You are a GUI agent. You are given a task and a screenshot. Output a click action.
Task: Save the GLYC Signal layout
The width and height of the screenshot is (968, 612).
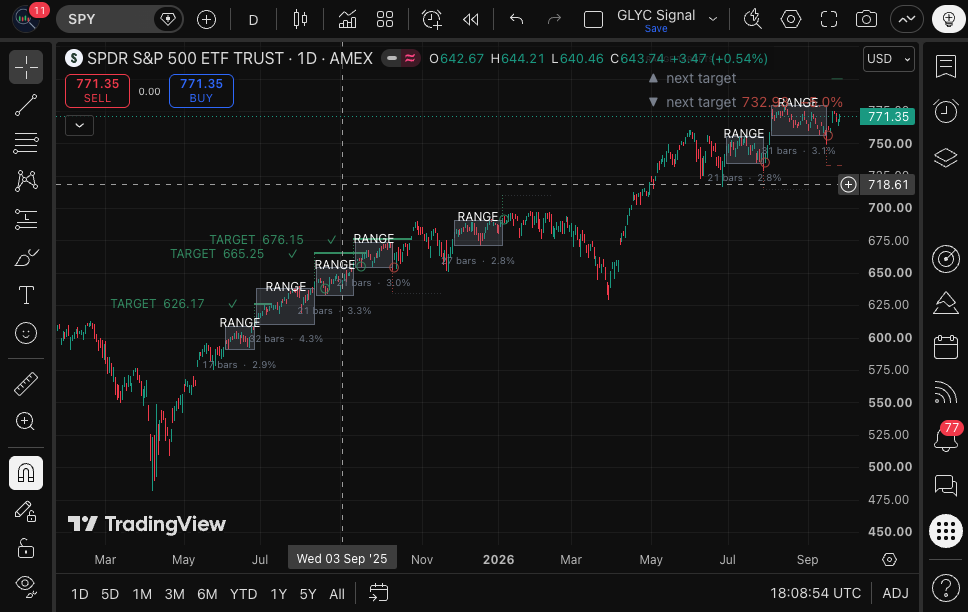click(x=656, y=29)
